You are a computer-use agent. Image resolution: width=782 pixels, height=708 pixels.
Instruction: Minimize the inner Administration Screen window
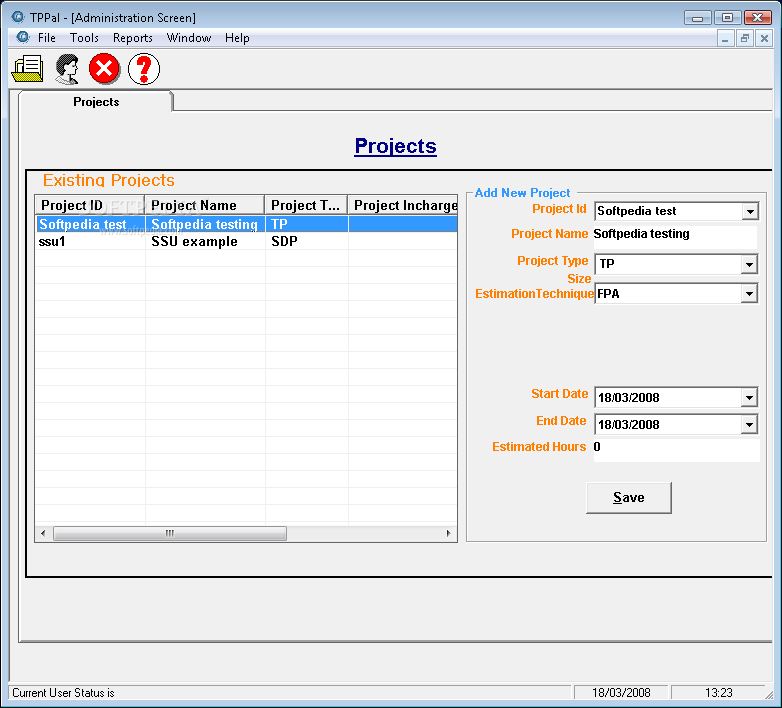(725, 38)
